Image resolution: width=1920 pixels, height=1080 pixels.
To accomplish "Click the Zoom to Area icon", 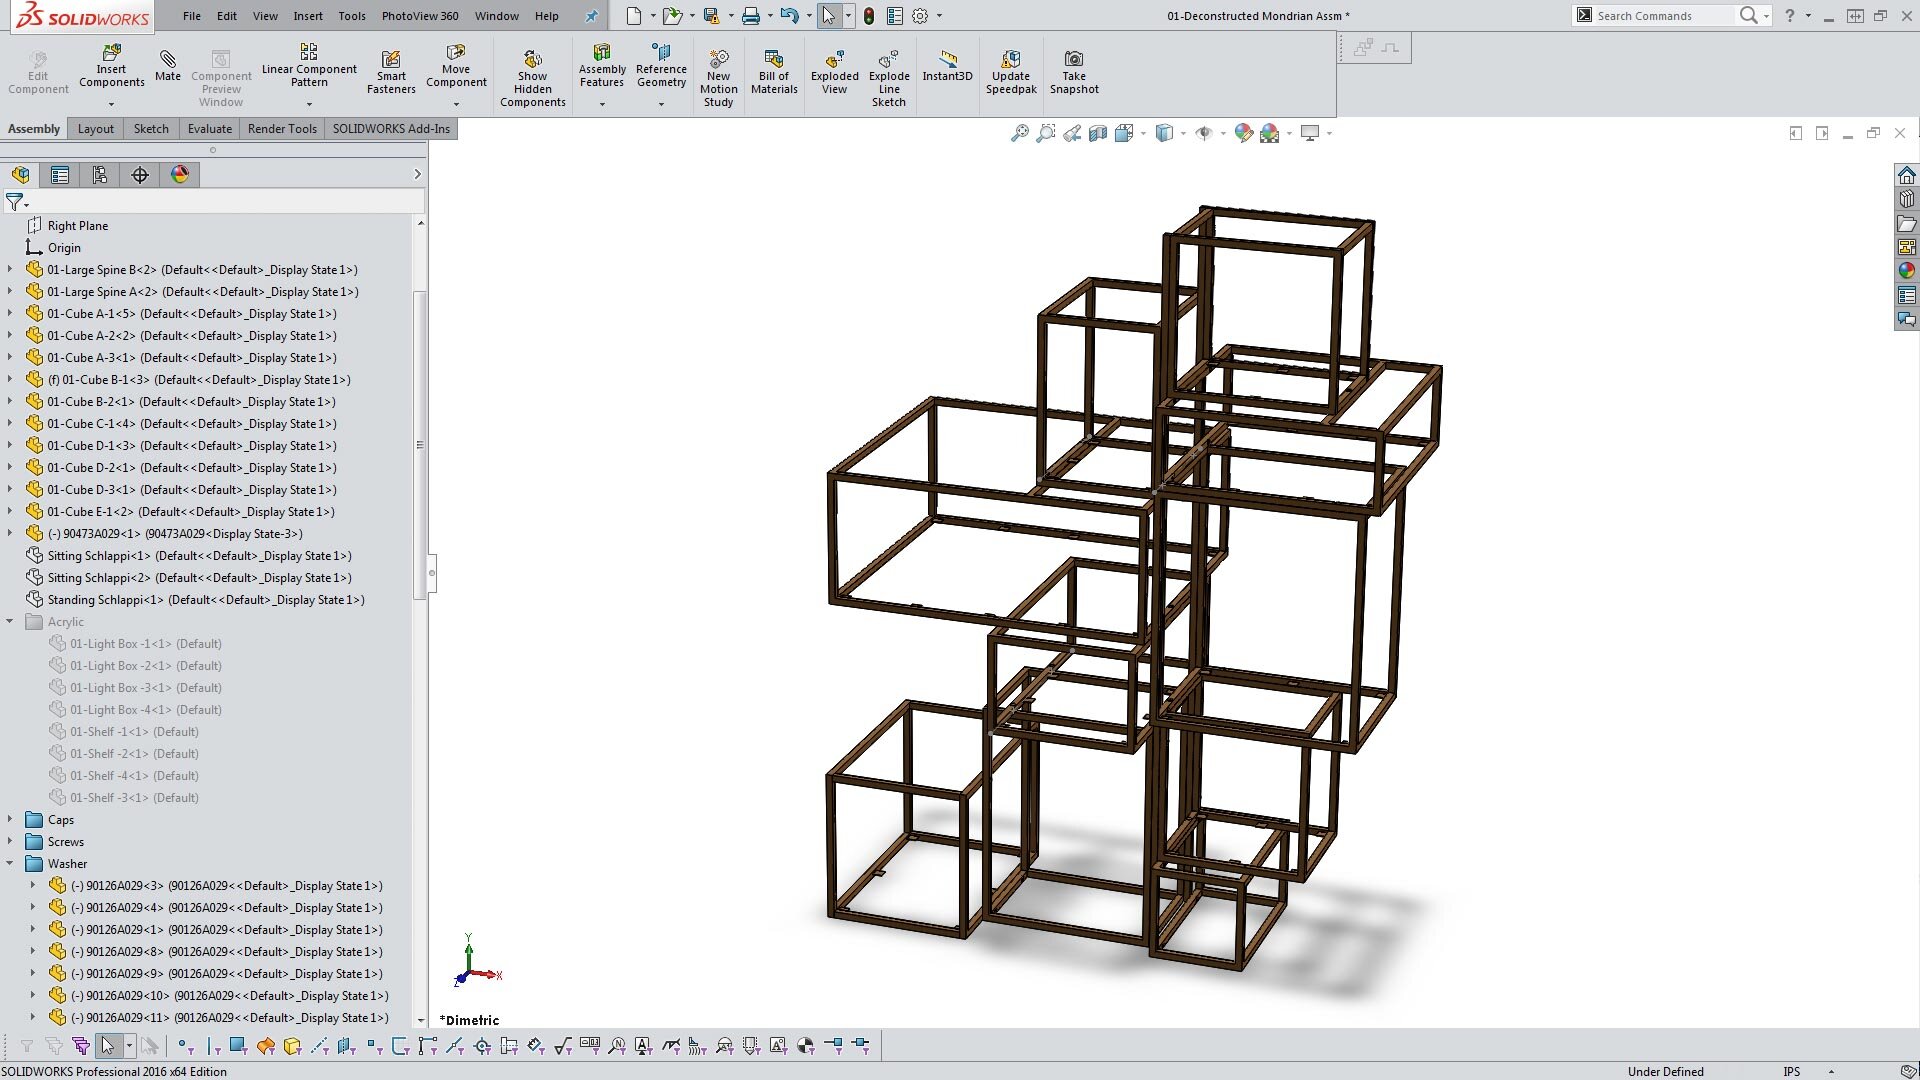I will [1045, 133].
